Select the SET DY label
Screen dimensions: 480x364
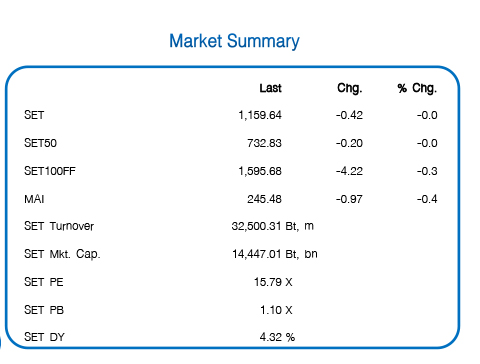point(44,337)
